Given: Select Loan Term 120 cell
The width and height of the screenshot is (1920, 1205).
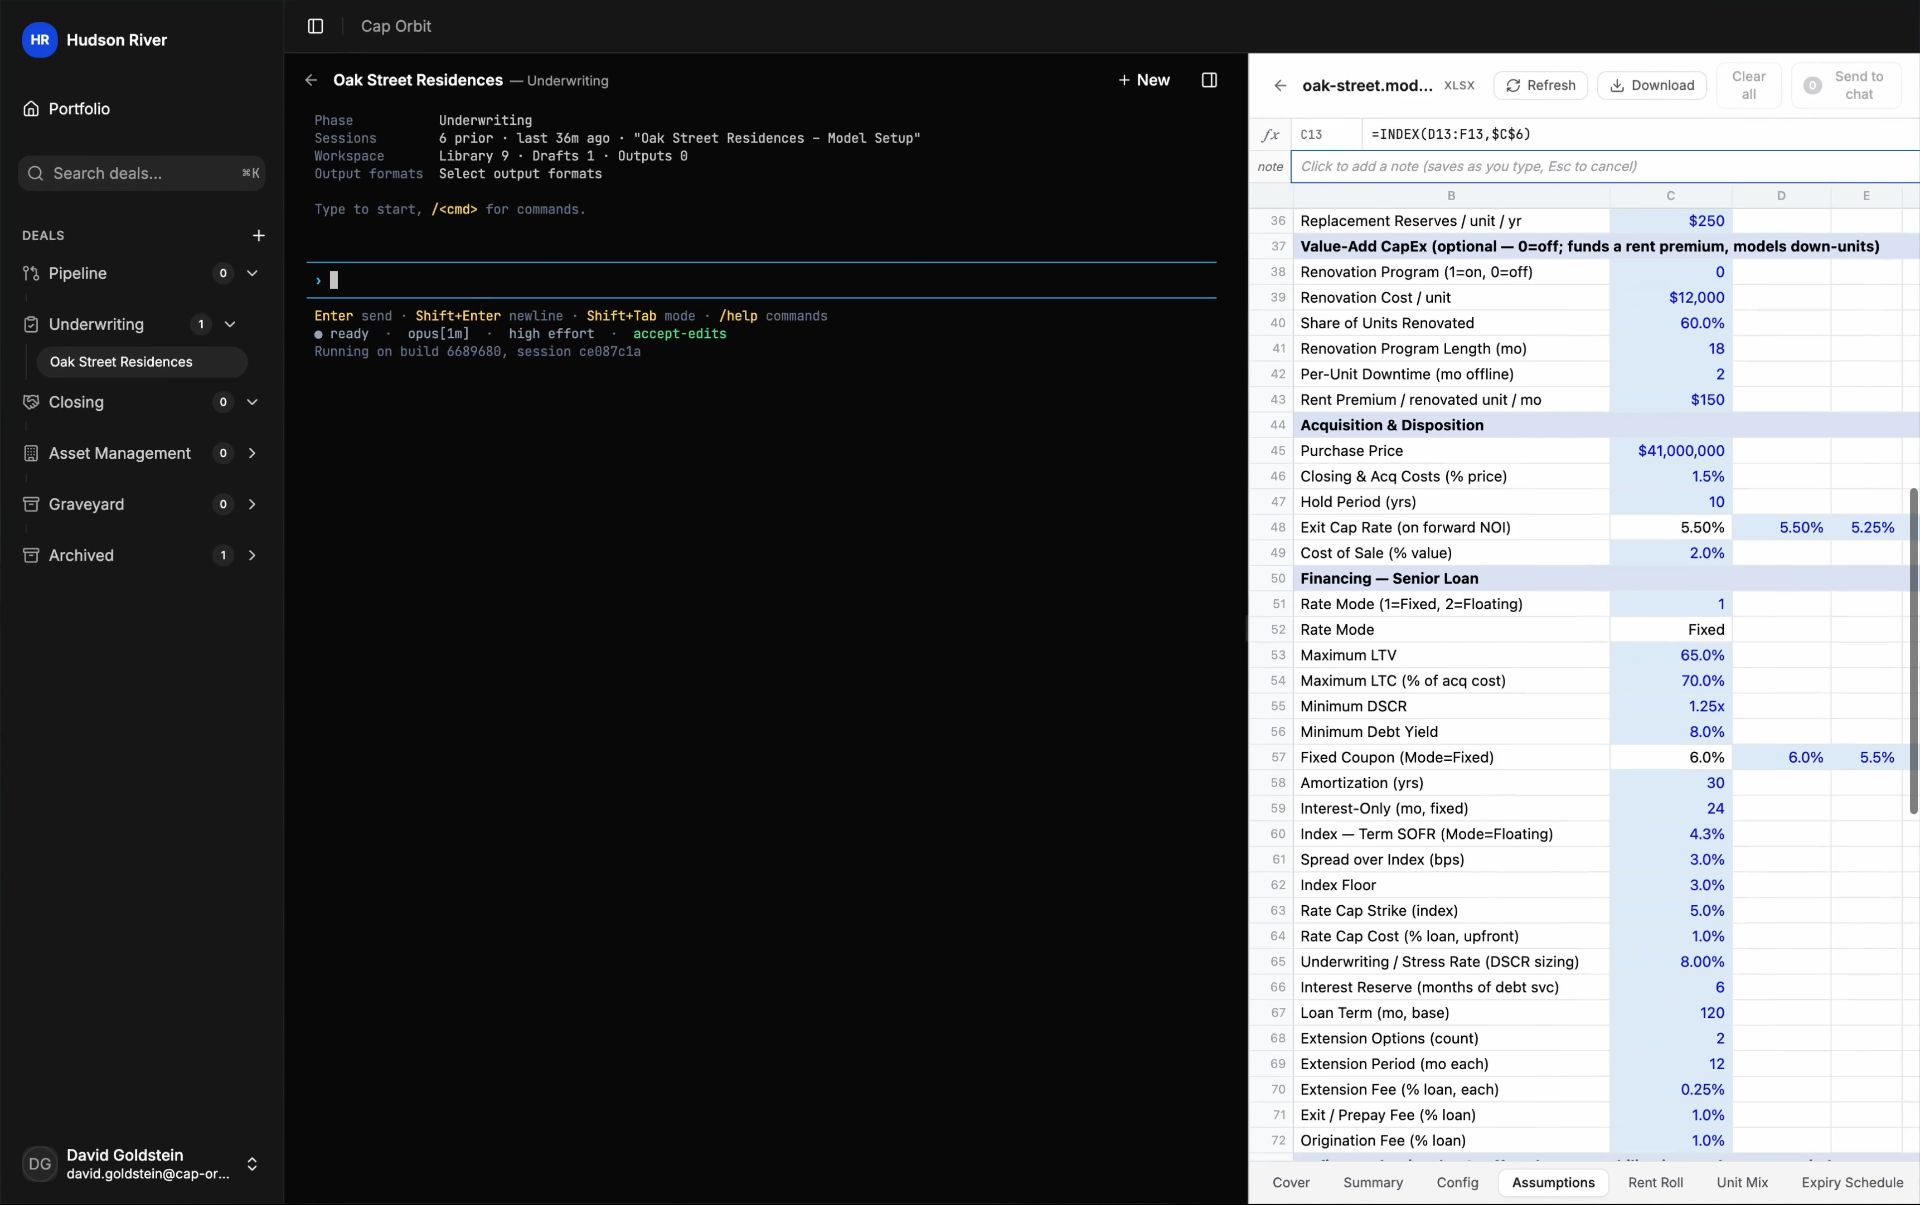Looking at the screenshot, I should click(x=1670, y=1013).
